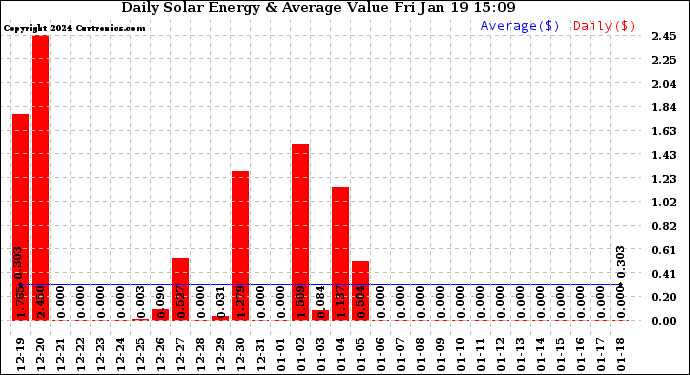This screenshot has height=375, width=690.
Task: Click the 0.084 value label
Action: coord(320,302)
